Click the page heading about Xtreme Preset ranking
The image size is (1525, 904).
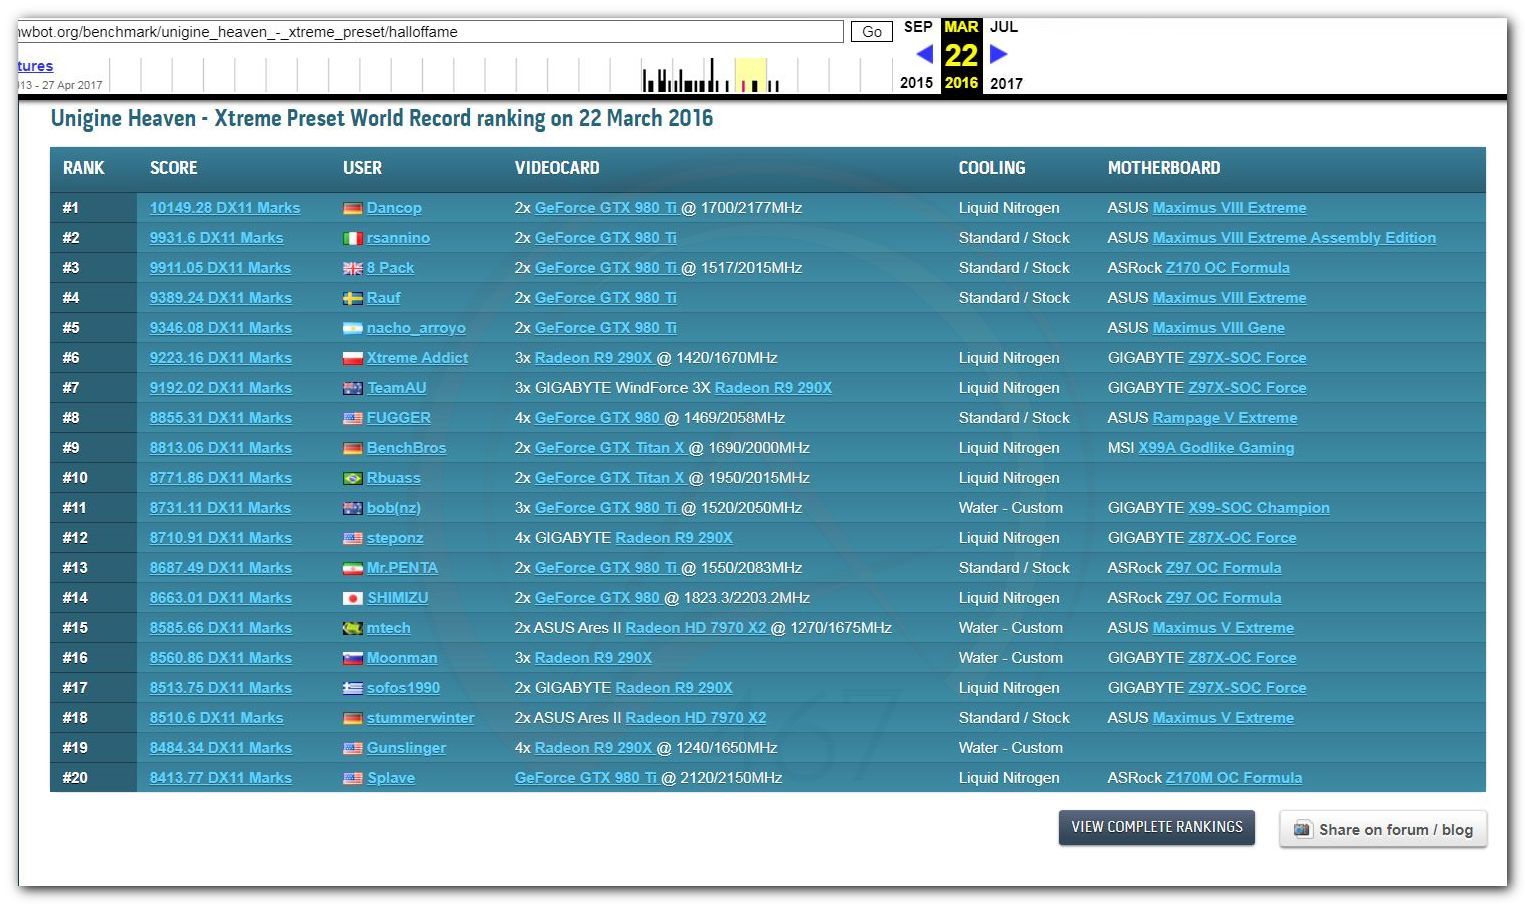coord(382,118)
